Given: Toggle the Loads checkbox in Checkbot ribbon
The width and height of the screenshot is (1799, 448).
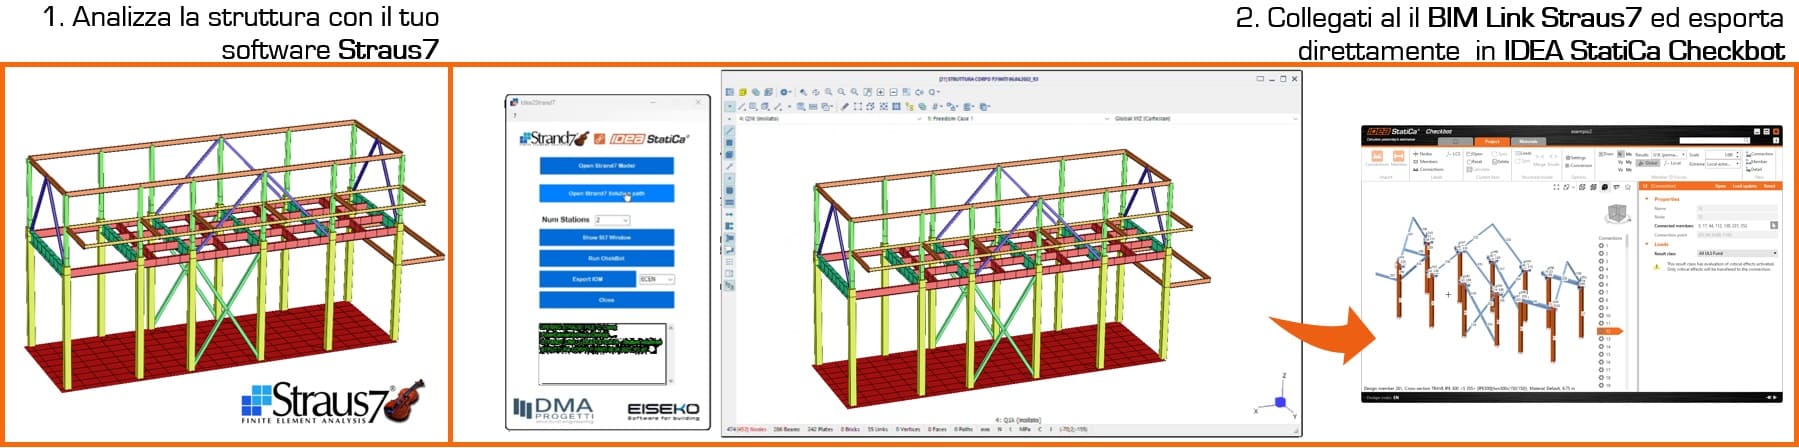Looking at the screenshot, I should click(1519, 153).
